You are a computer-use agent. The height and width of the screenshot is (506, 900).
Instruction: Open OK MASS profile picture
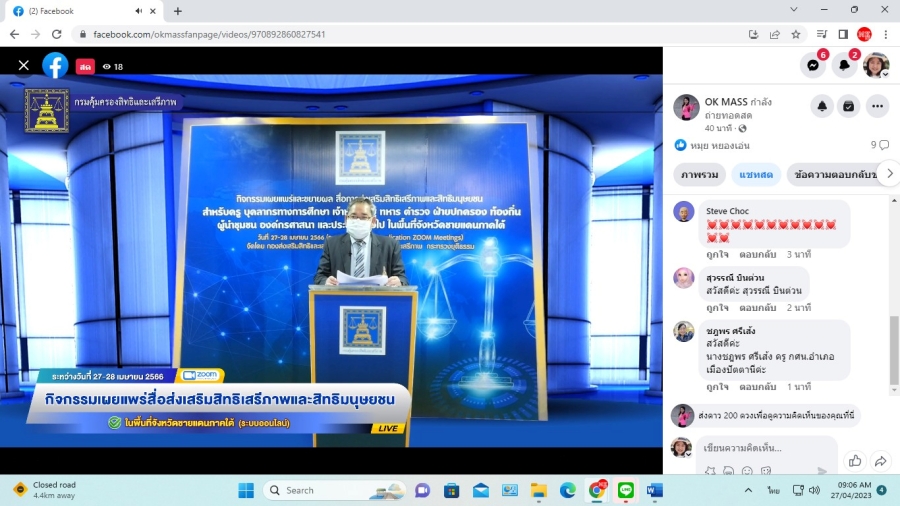(x=686, y=107)
